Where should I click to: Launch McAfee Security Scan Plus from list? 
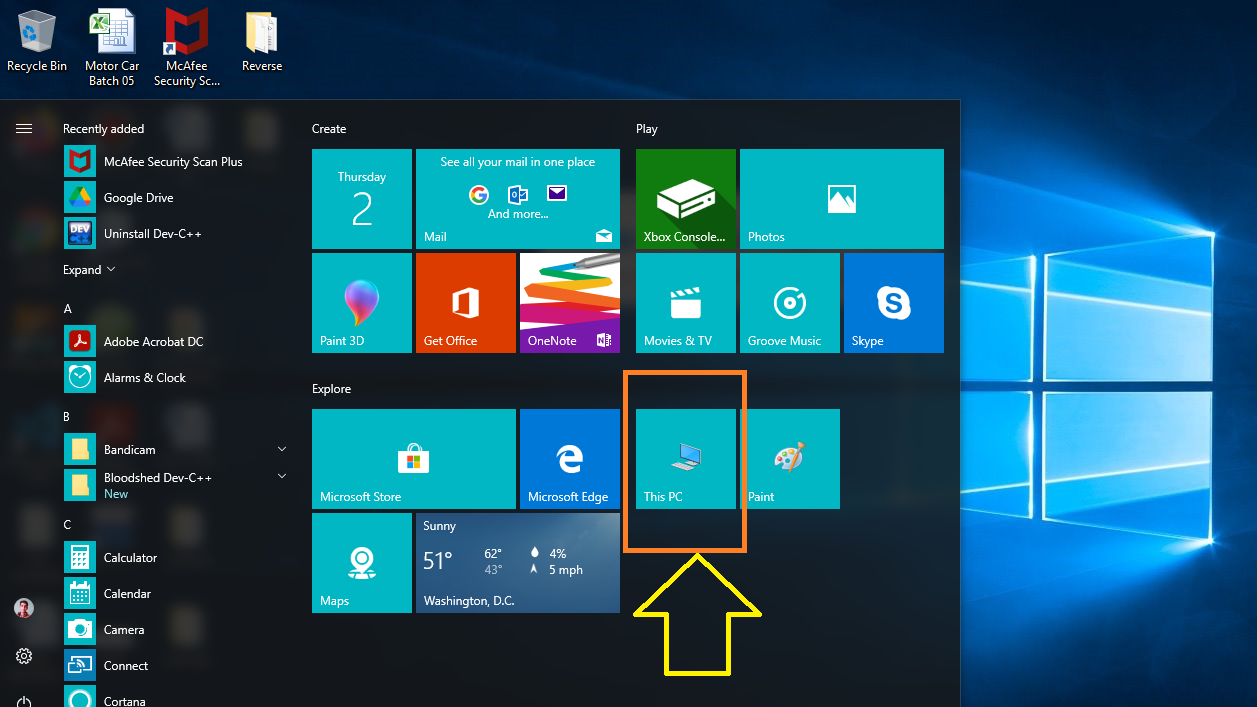[176, 162]
